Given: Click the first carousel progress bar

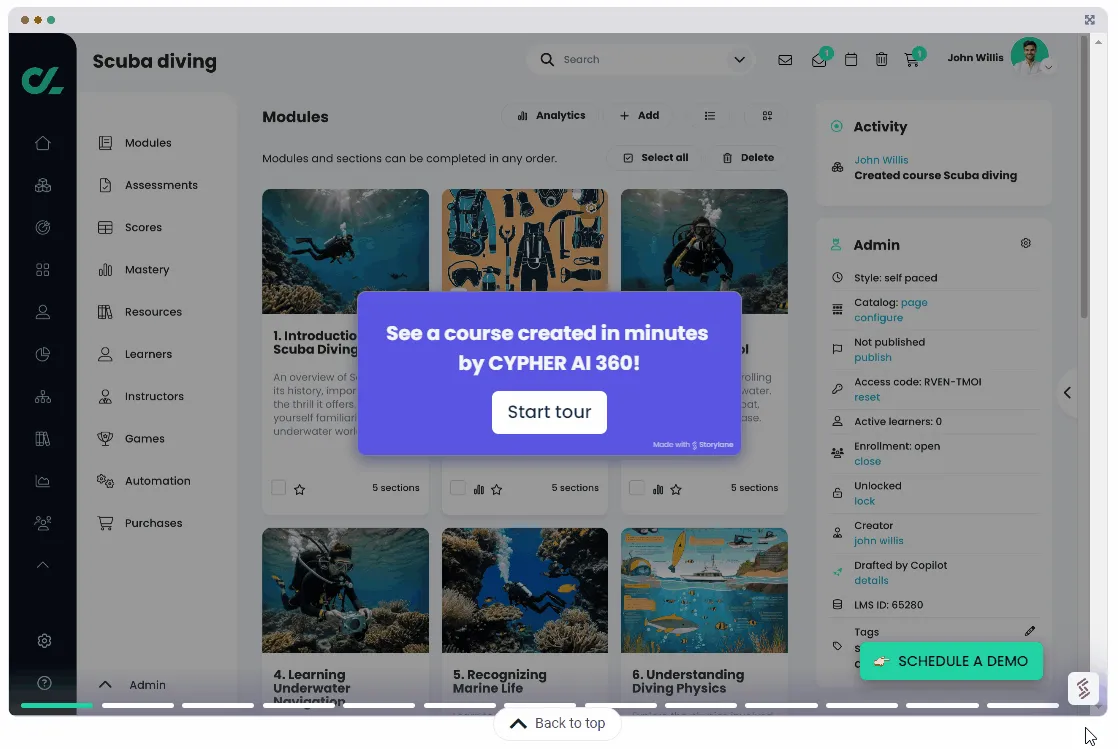Looking at the screenshot, I should (x=56, y=705).
